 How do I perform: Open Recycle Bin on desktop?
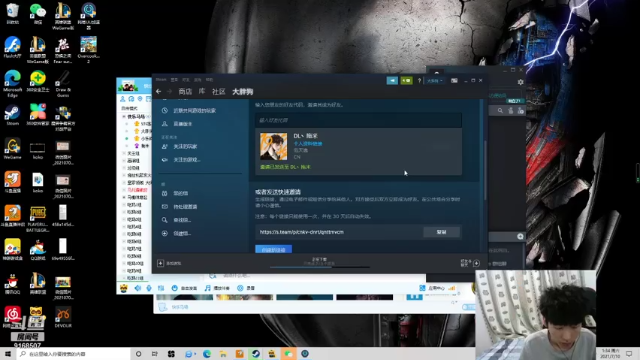[13, 13]
